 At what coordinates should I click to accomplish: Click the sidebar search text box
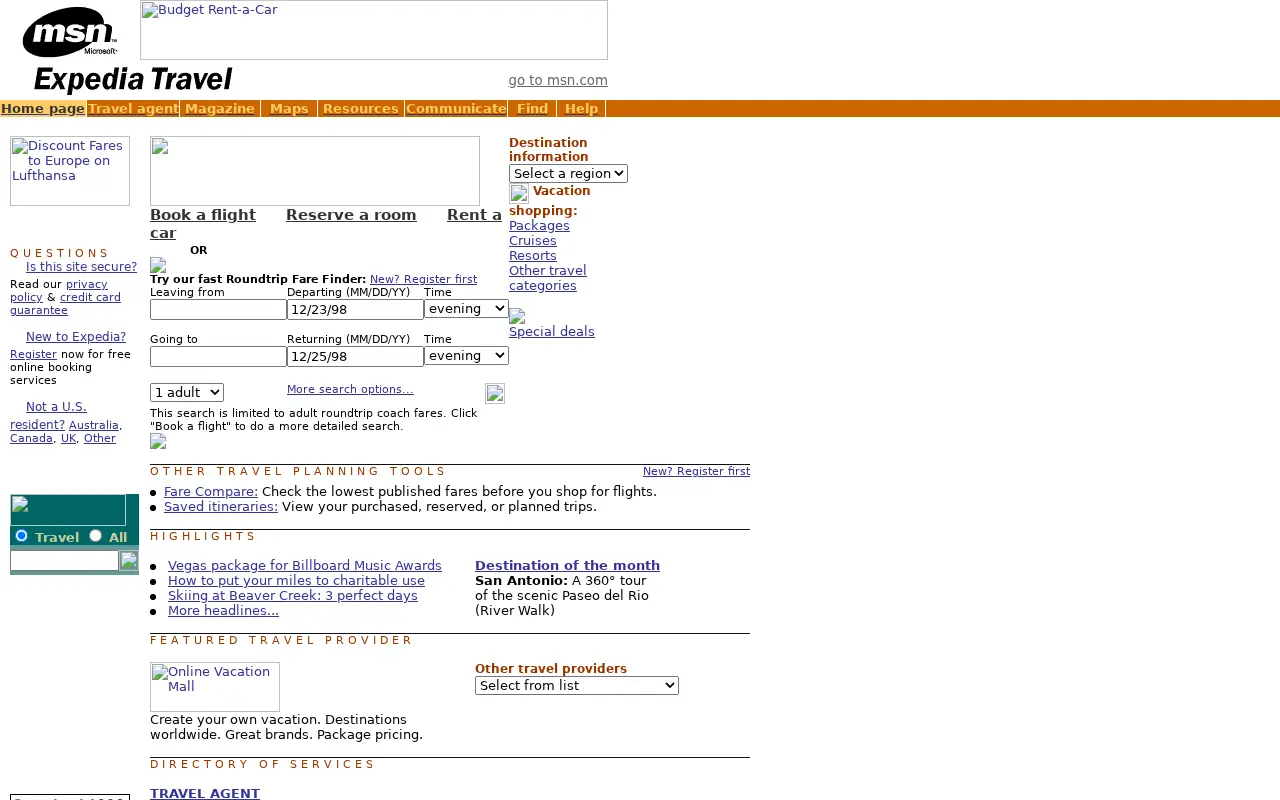click(65, 561)
